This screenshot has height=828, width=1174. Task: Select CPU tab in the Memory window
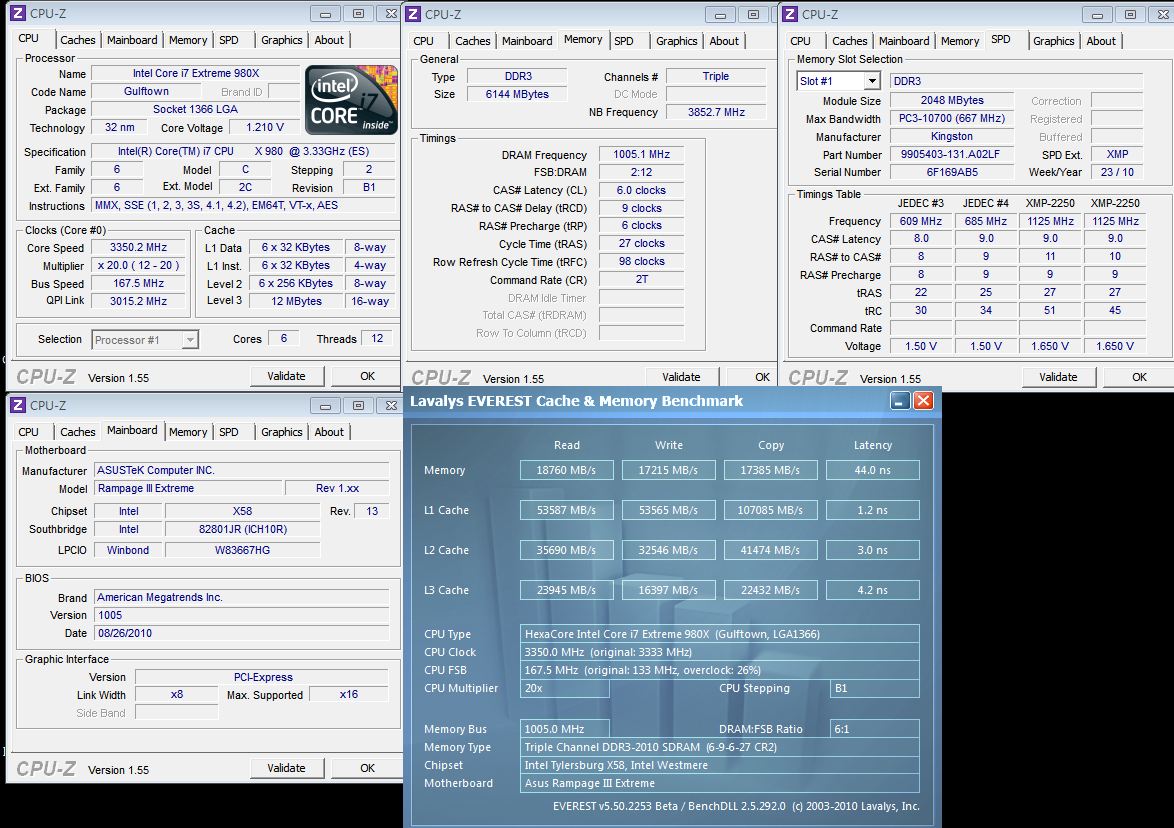click(423, 41)
